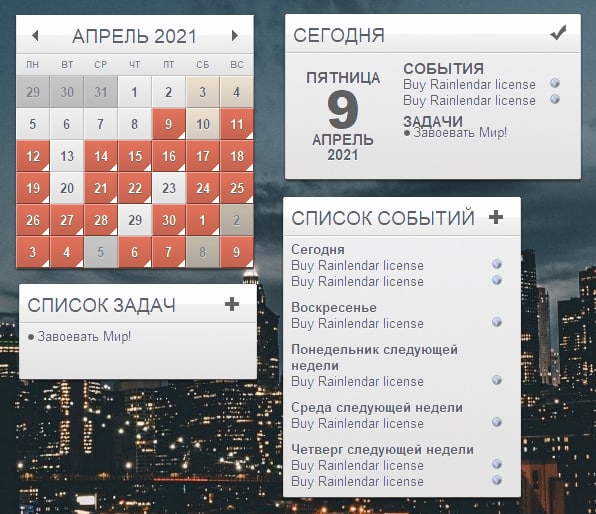Select April 13 in the calendar

pos(67,156)
